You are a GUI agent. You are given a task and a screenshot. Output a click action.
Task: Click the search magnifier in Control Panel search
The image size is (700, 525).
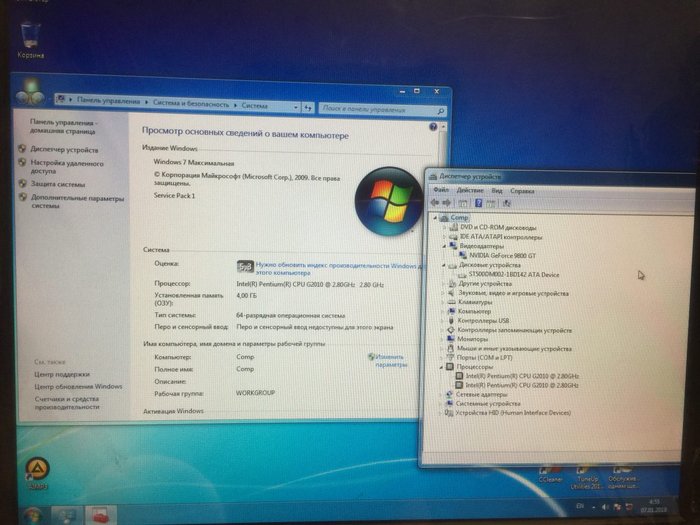[x=440, y=111]
